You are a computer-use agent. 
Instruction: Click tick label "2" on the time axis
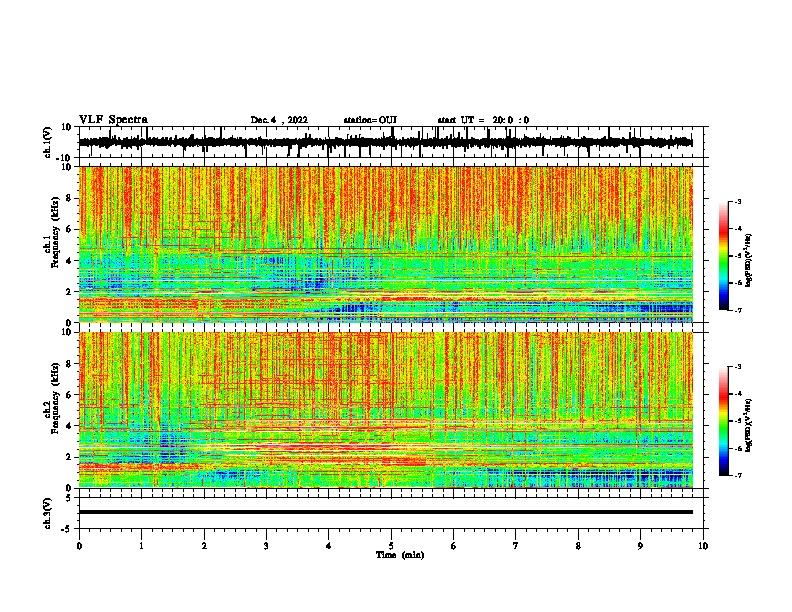click(204, 546)
